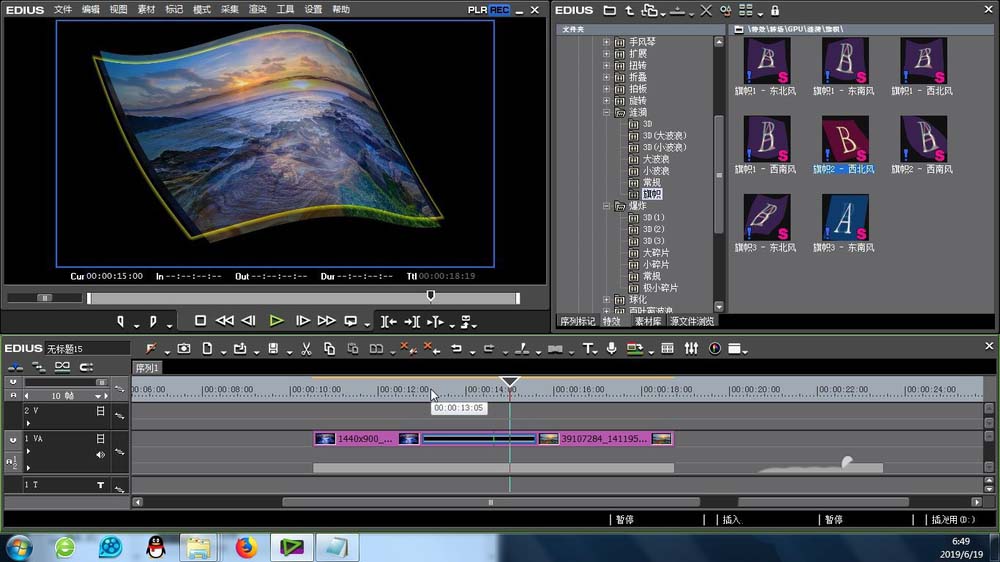Click the add cut point icon
The image size is (1000, 562).
(522, 348)
